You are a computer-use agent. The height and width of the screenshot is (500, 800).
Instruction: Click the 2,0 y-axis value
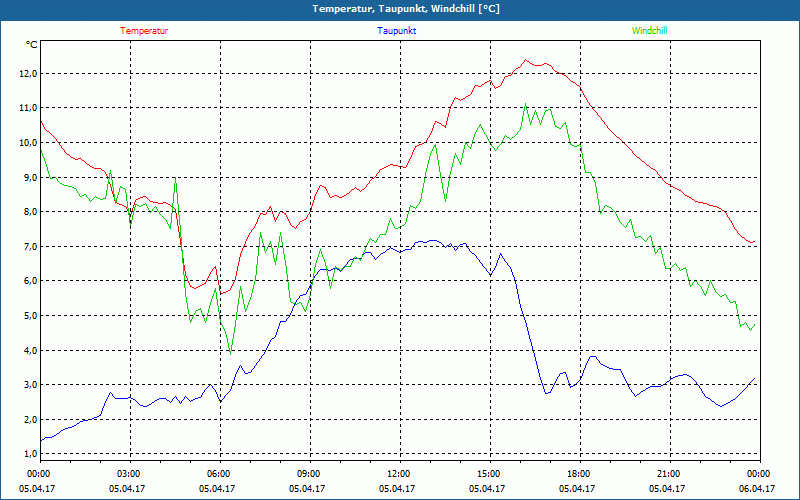coord(31,419)
